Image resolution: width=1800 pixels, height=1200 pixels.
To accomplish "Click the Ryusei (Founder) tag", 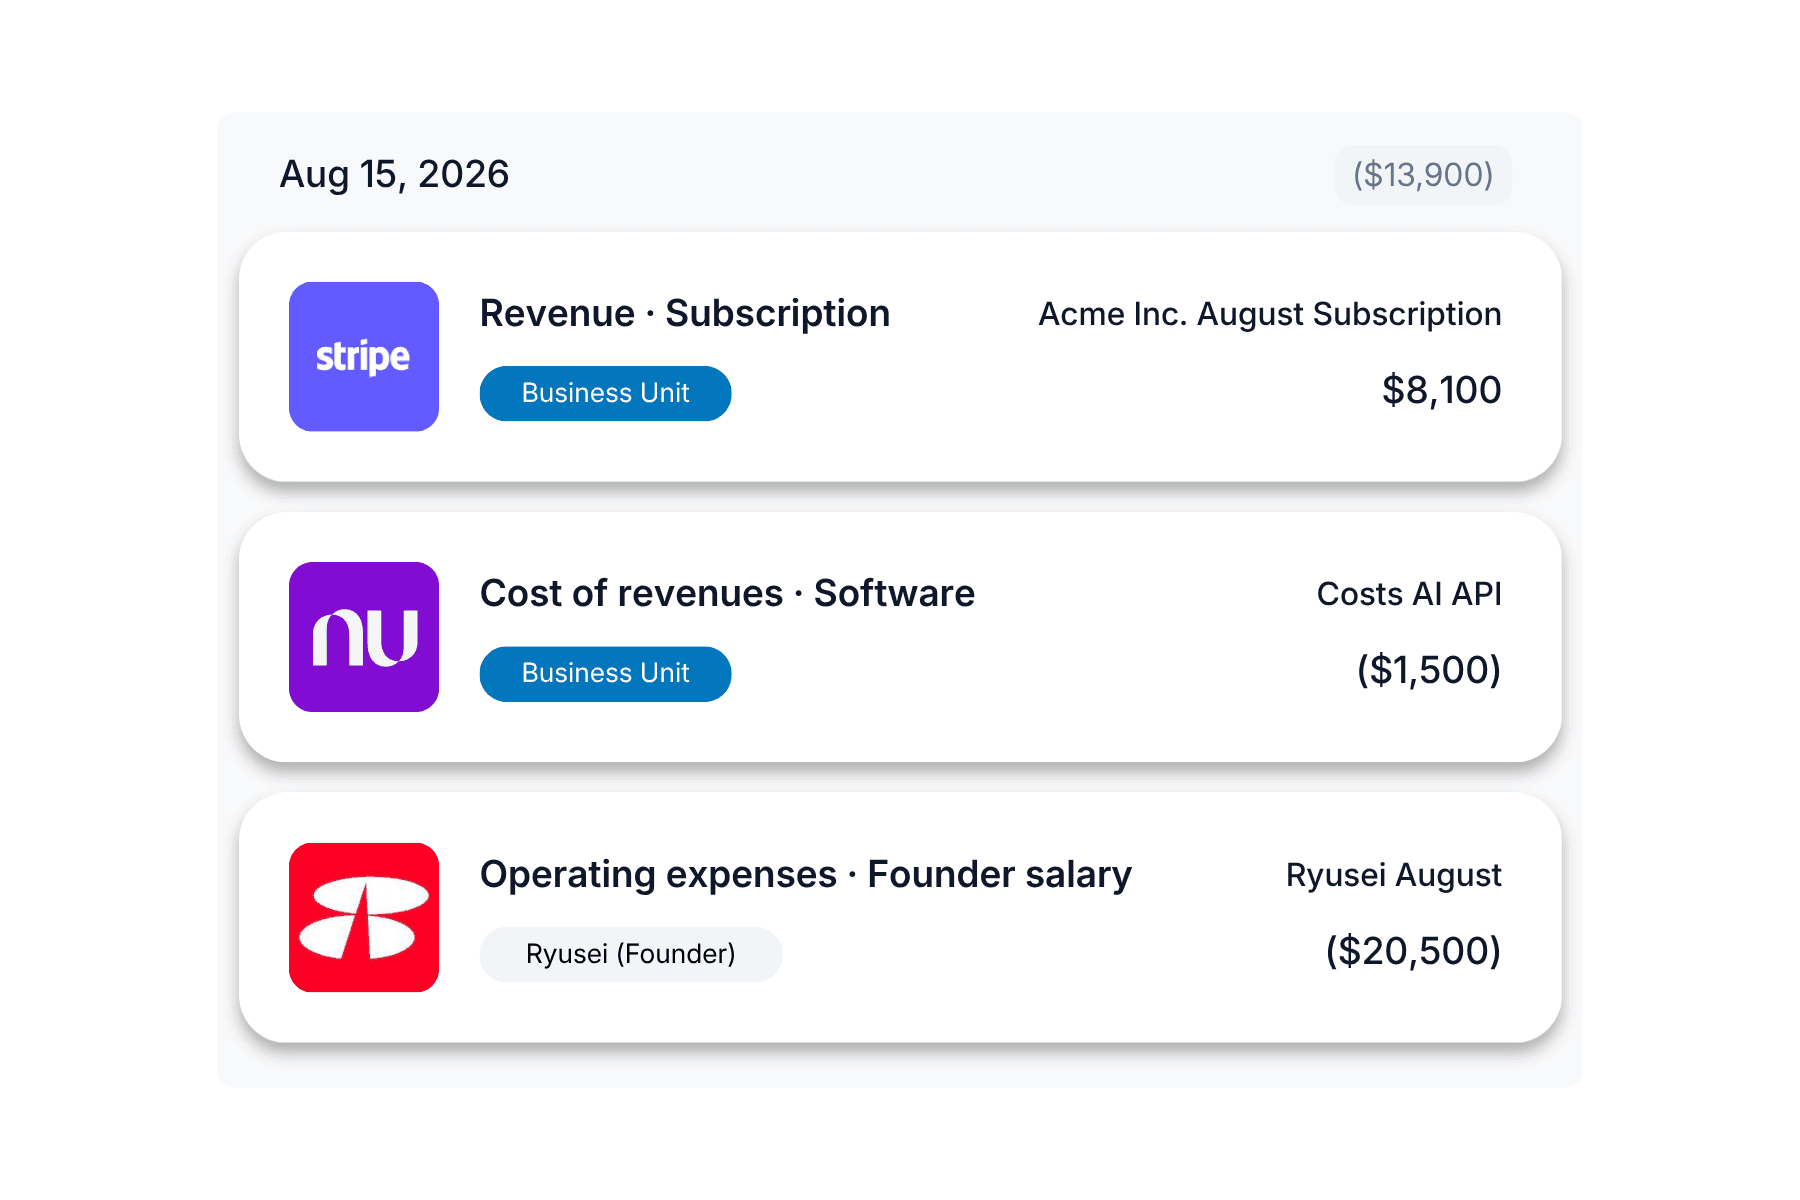I will tap(631, 954).
